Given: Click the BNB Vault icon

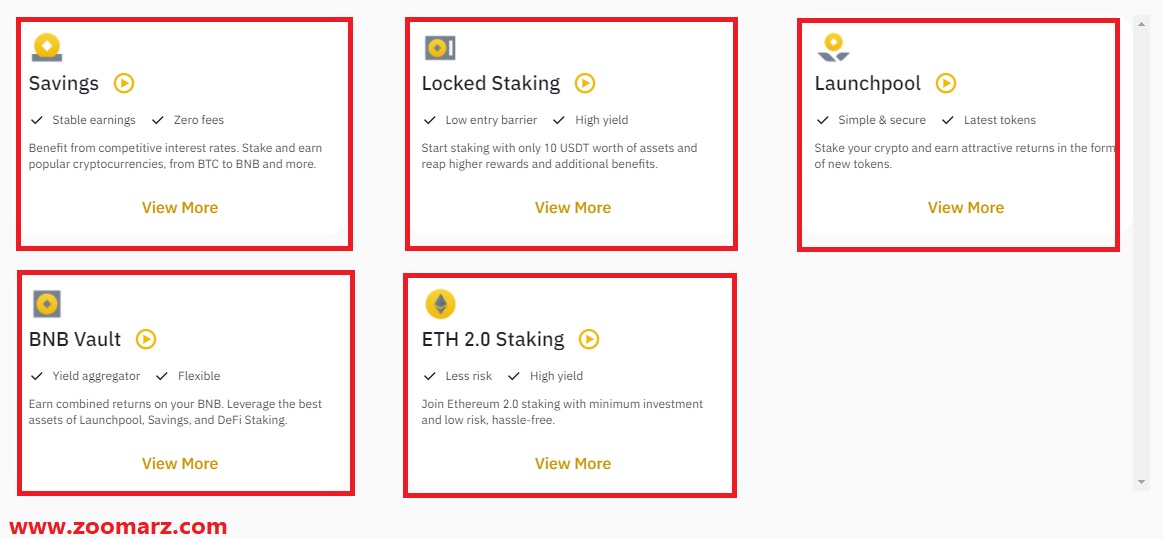Looking at the screenshot, I should (47, 304).
